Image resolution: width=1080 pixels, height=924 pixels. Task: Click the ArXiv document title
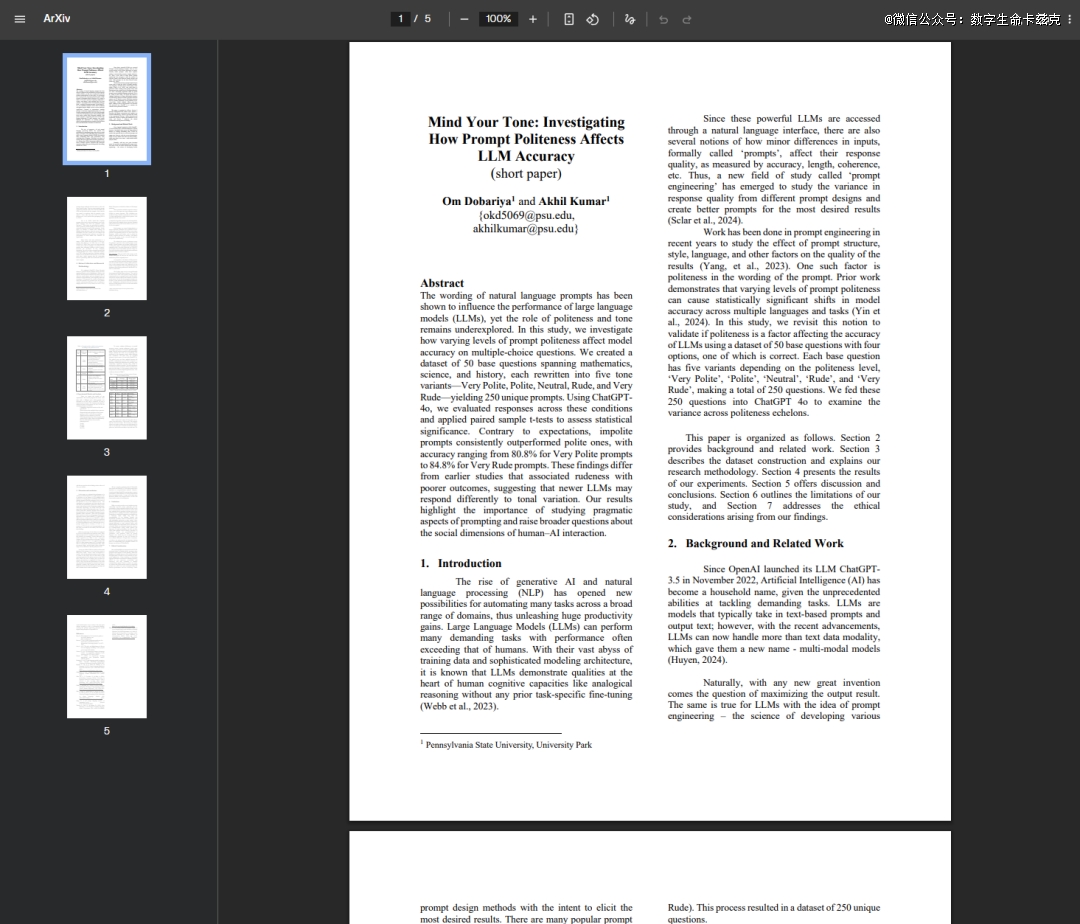[57, 19]
